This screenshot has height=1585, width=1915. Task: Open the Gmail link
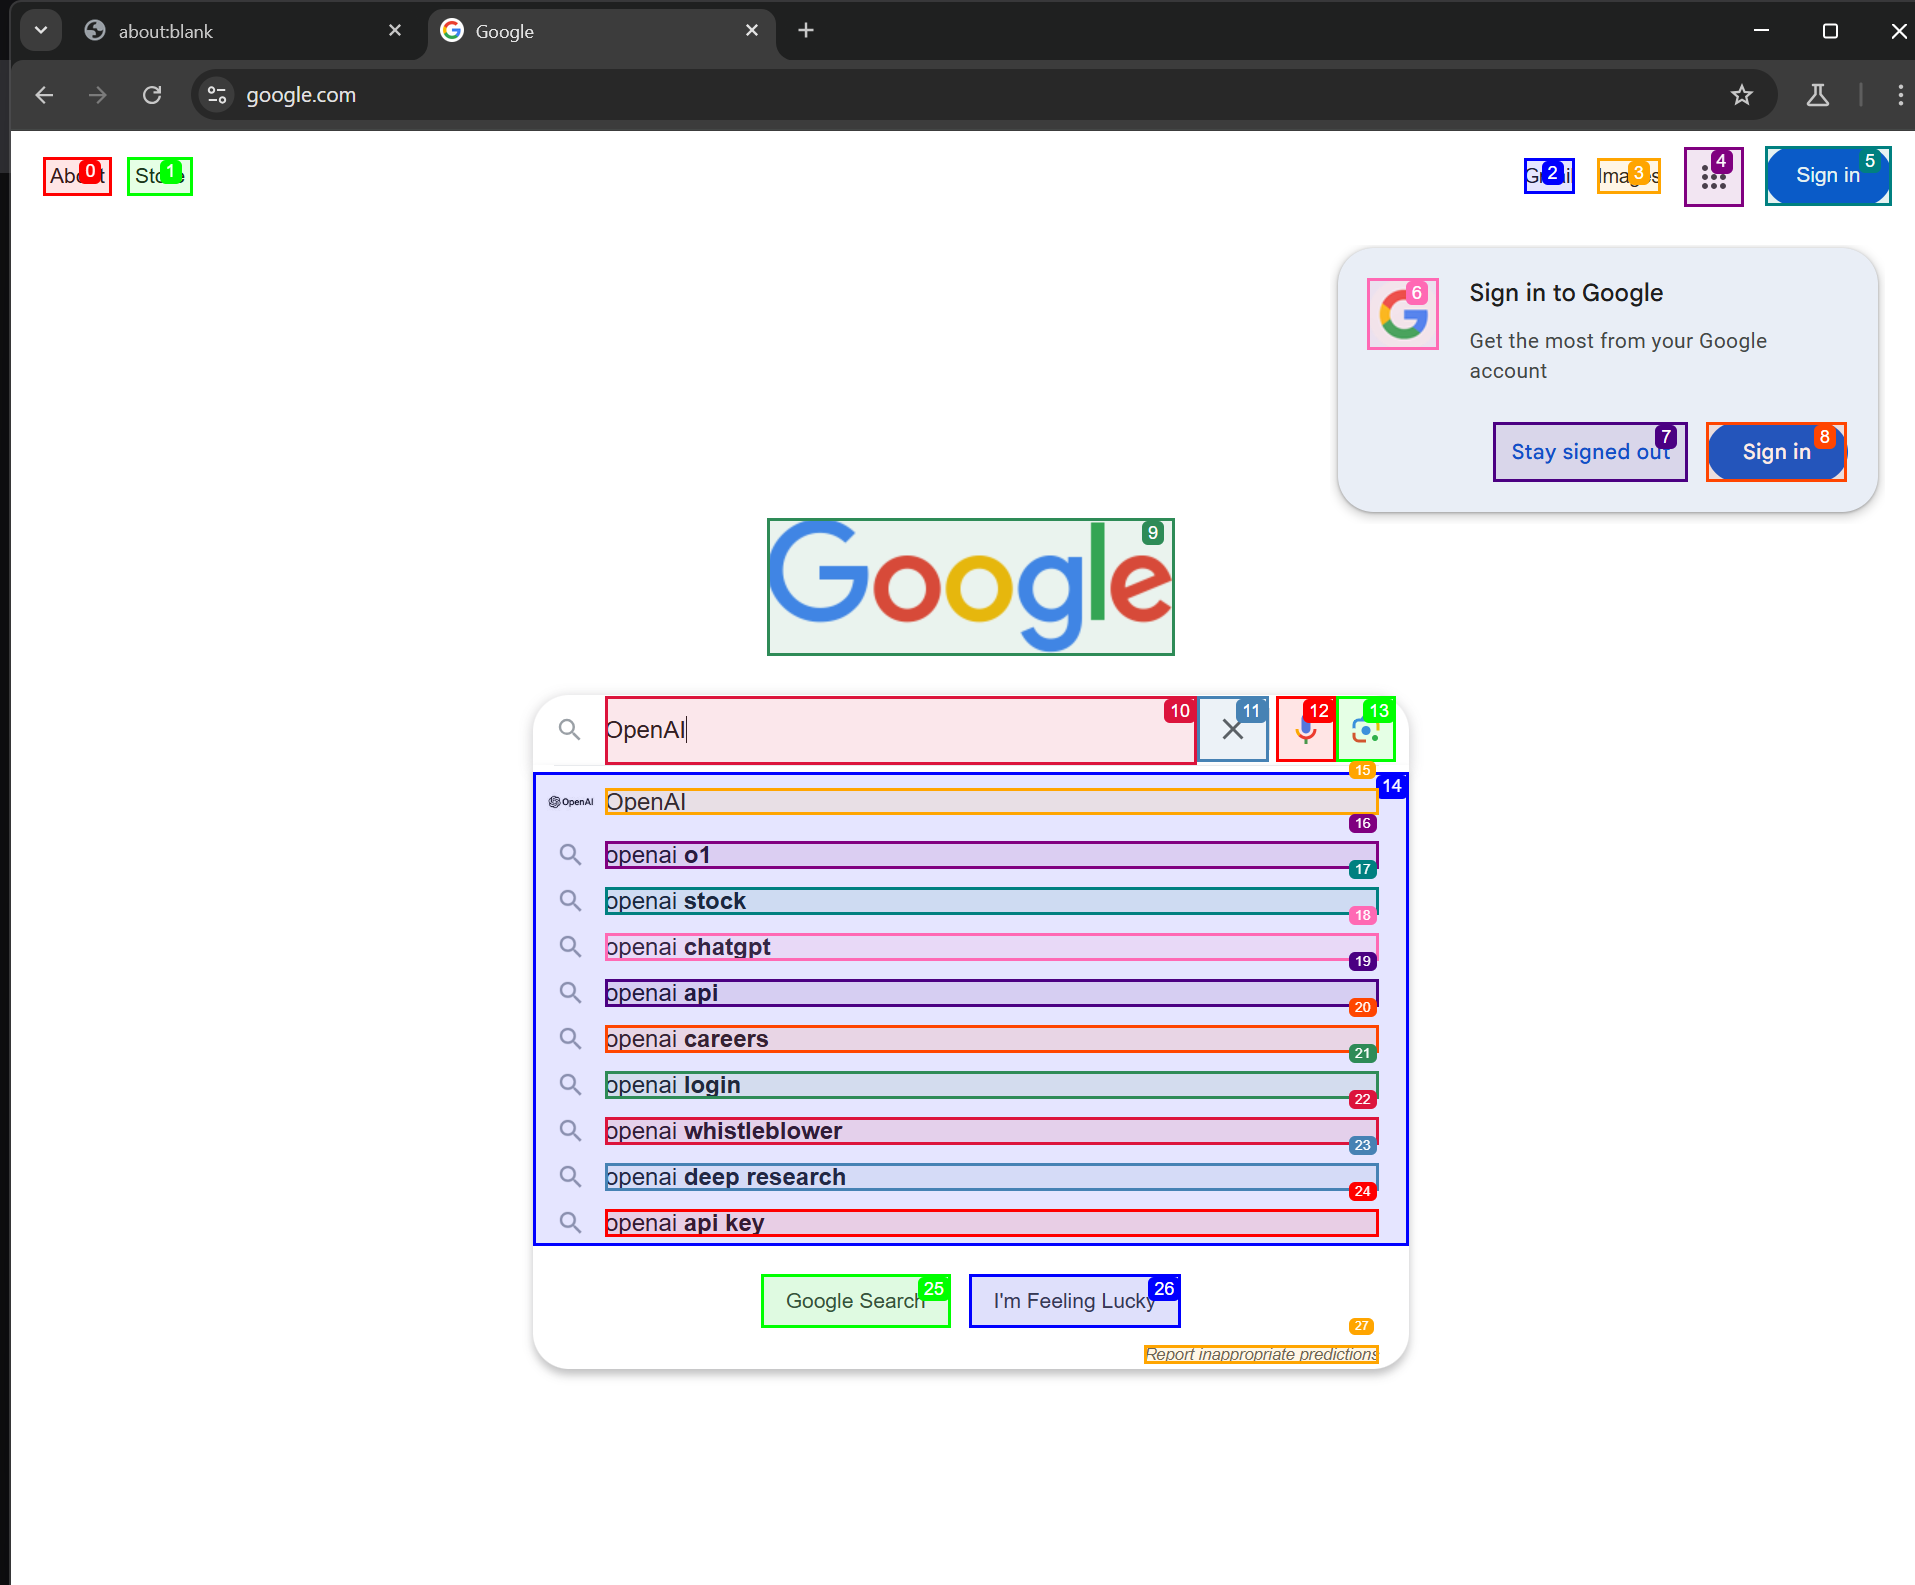(x=1549, y=176)
